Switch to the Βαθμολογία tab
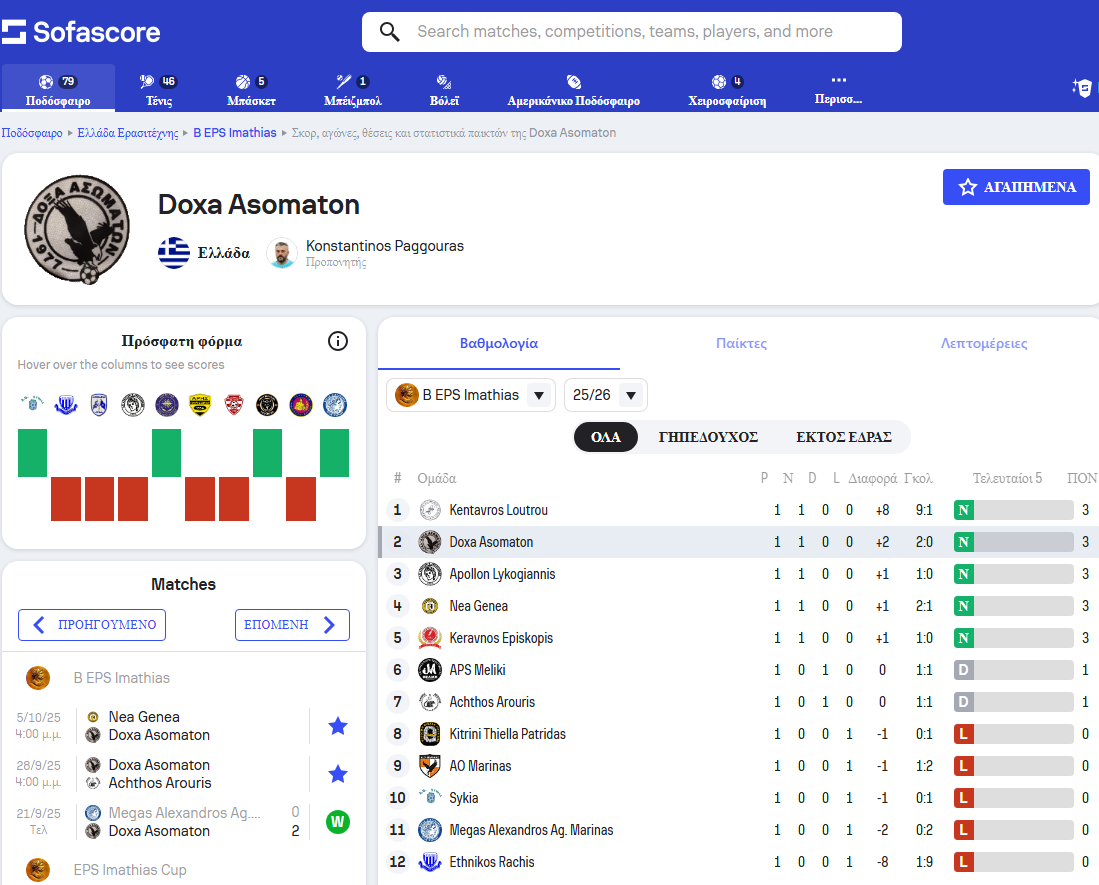 [x=499, y=343]
